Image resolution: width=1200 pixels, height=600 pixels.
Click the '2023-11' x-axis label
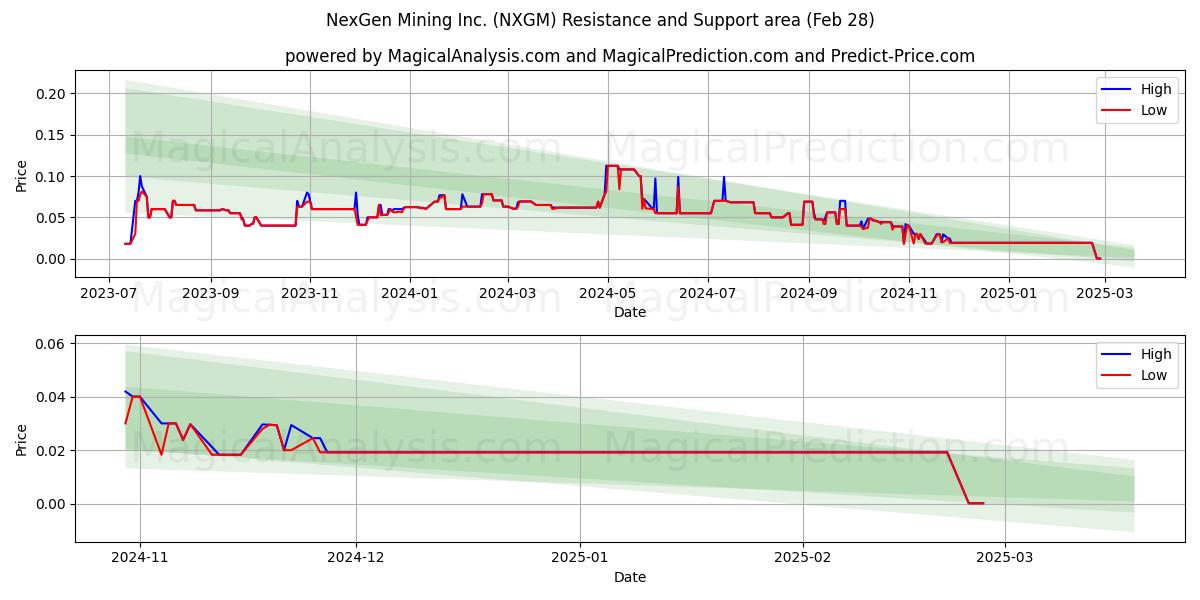pyautogui.click(x=310, y=294)
